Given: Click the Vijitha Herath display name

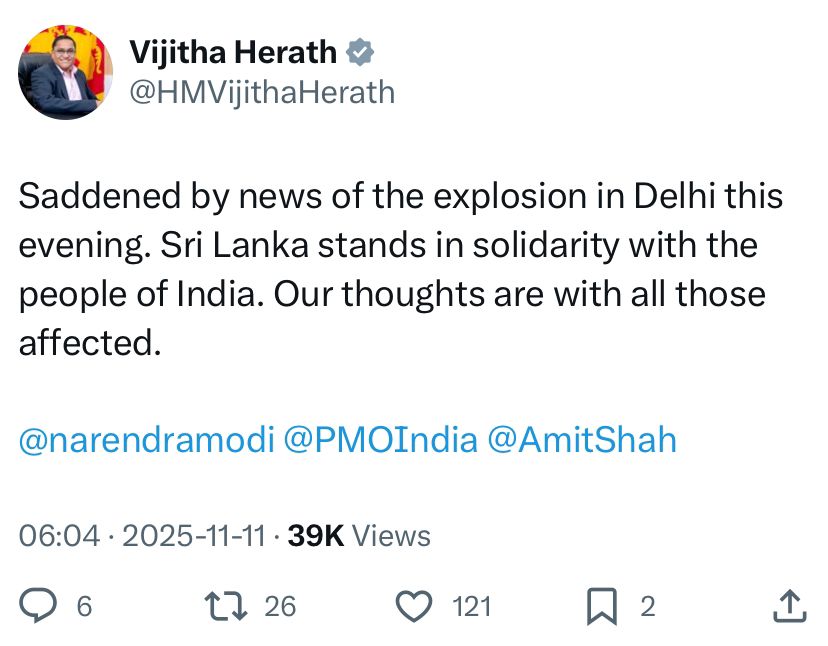Looking at the screenshot, I should tap(233, 53).
